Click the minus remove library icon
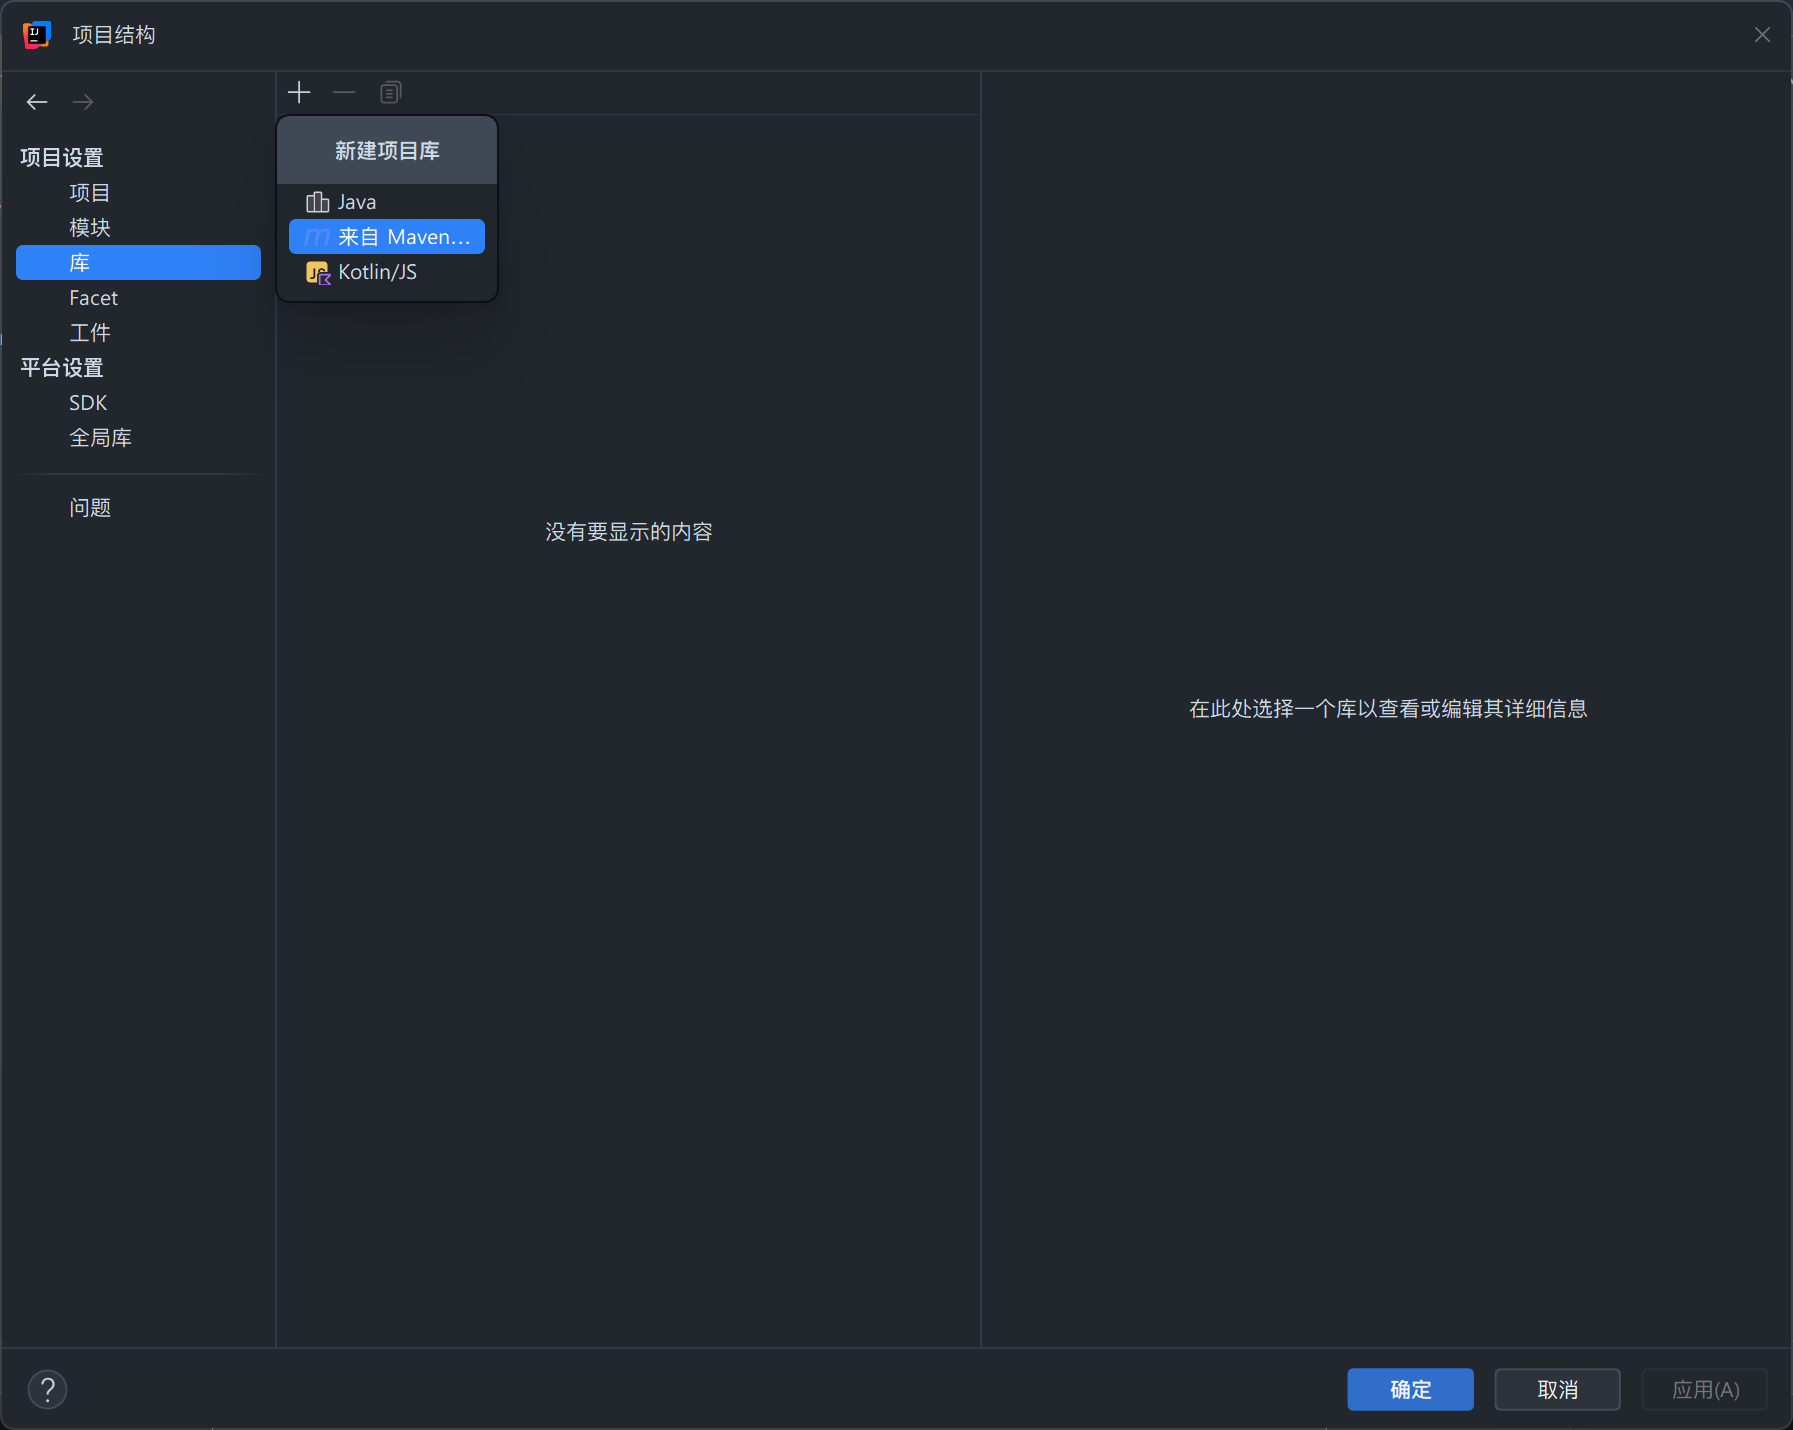 point(344,93)
